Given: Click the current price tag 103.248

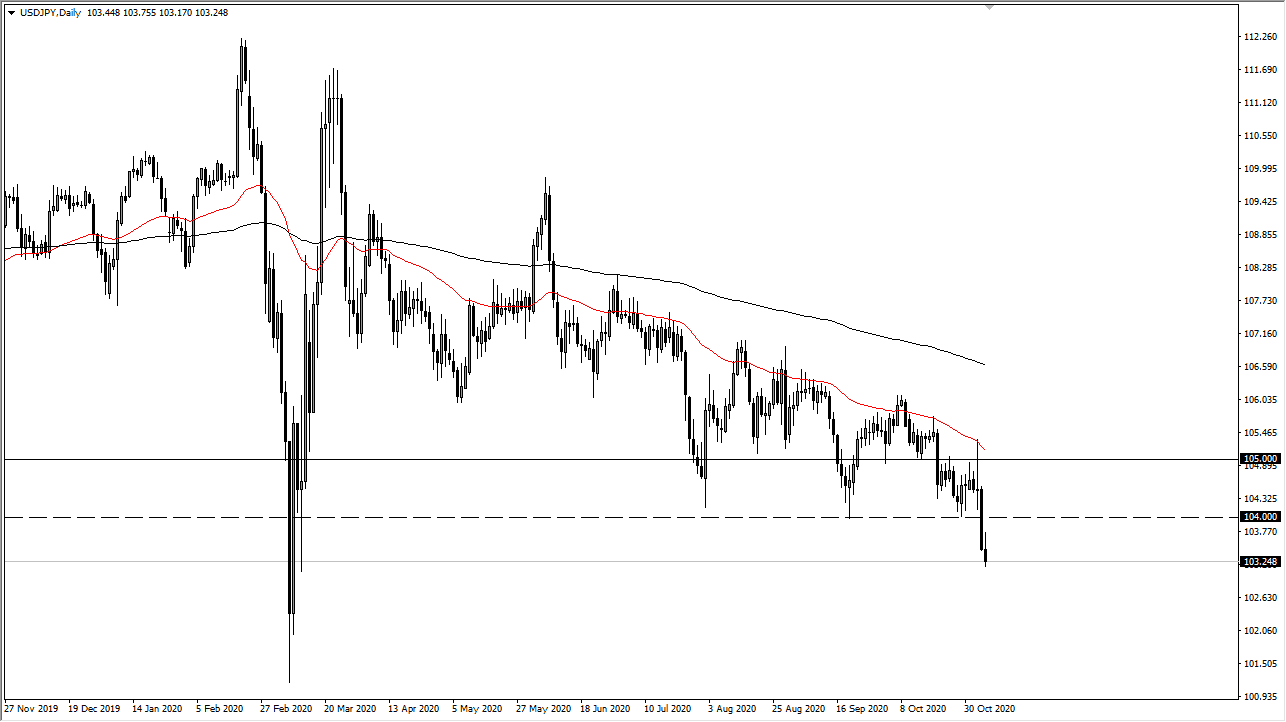Looking at the screenshot, I should [x=1261, y=563].
